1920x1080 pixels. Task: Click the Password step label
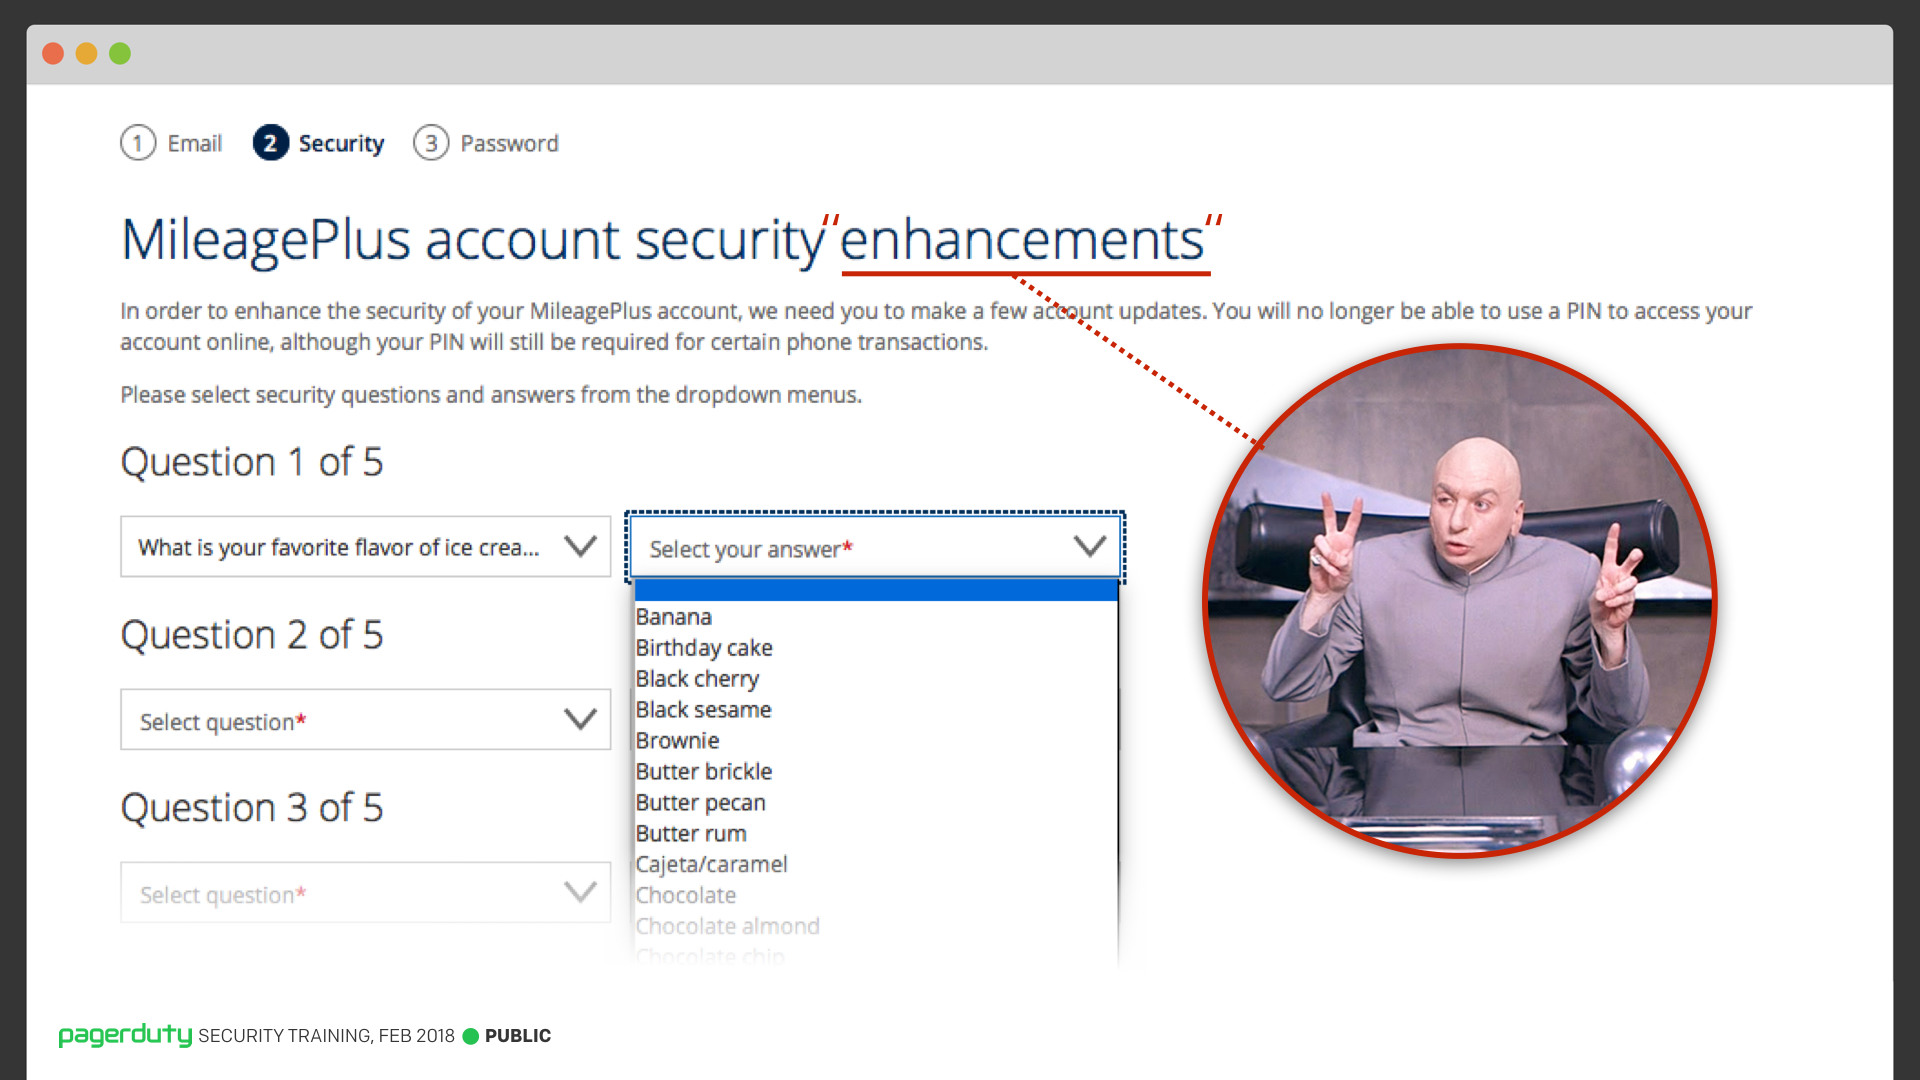tap(509, 144)
